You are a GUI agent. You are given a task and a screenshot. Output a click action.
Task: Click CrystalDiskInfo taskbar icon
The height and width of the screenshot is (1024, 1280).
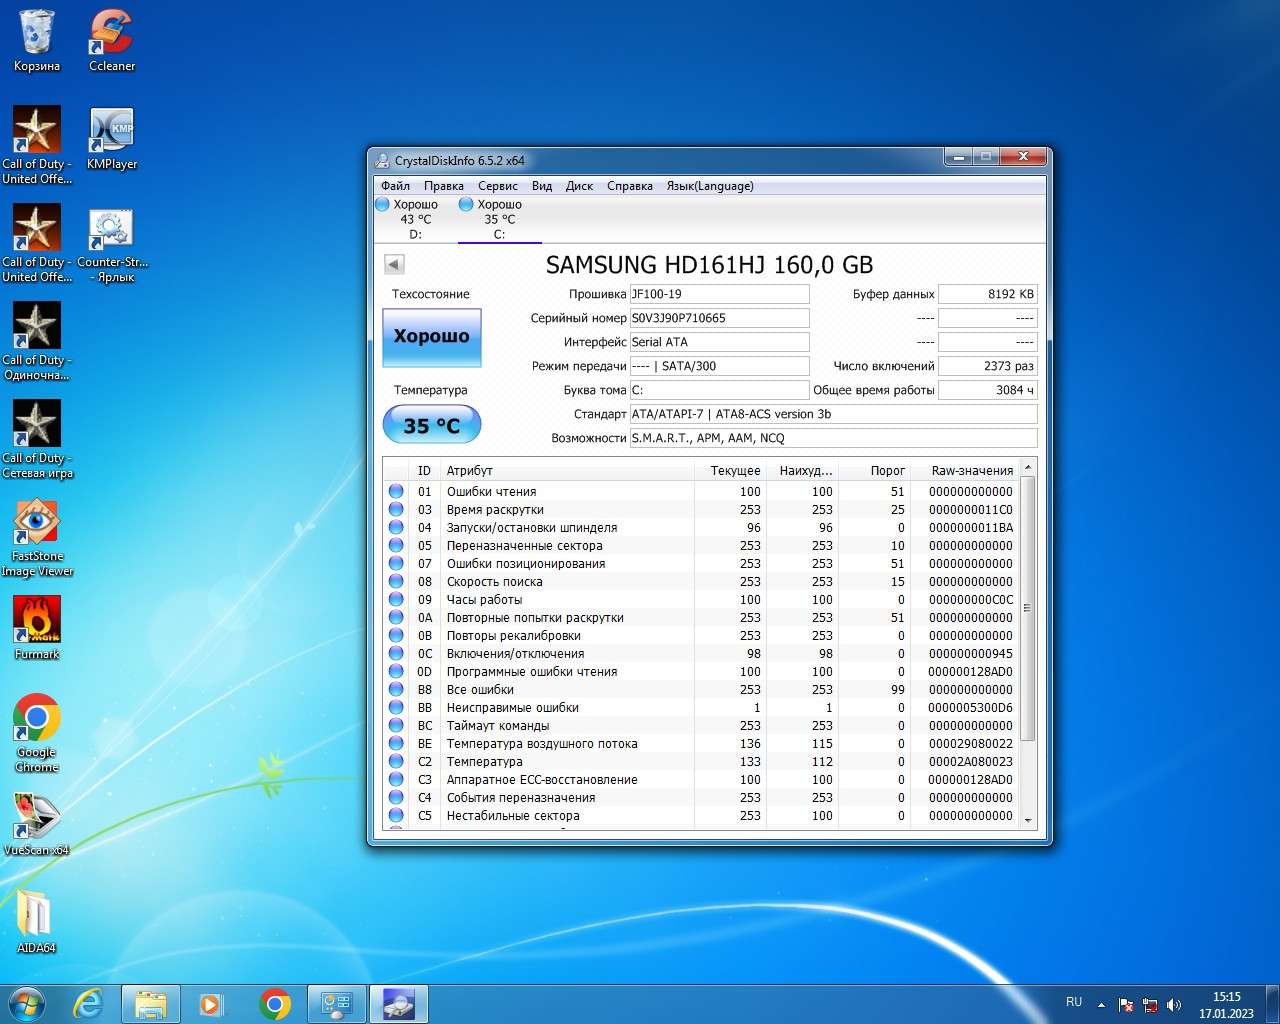pos(398,1004)
